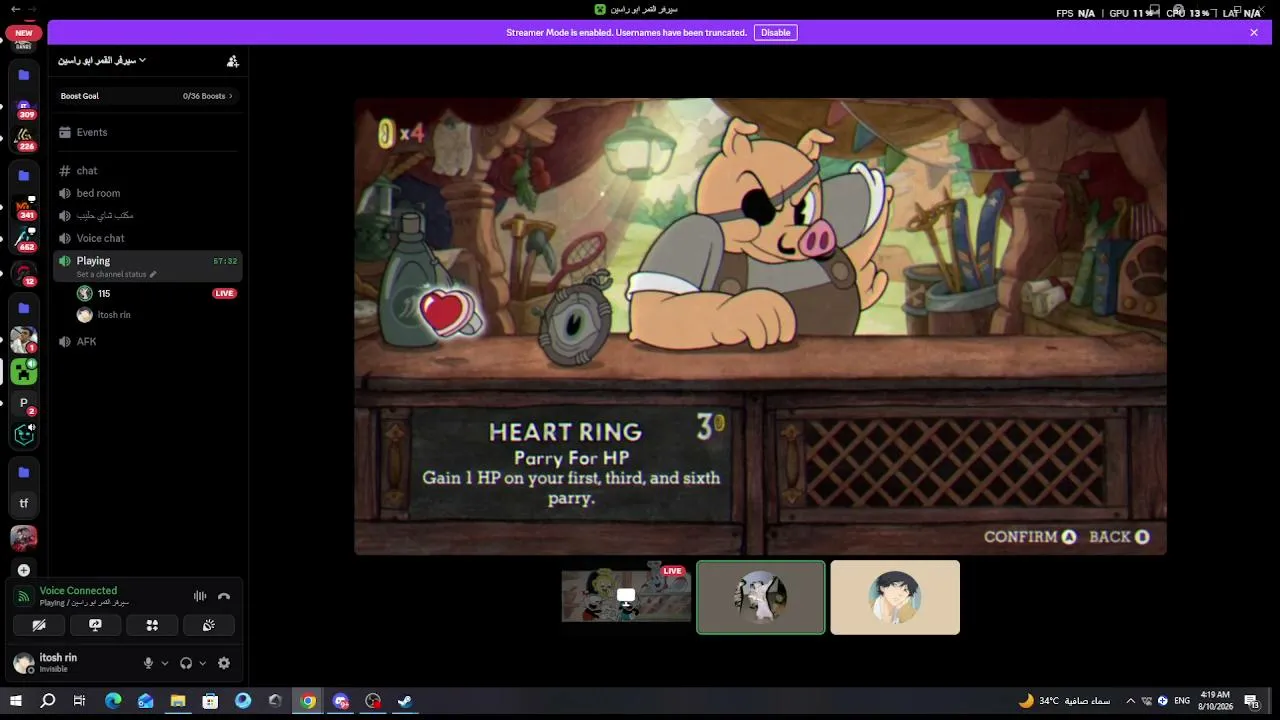Switch the ENG input language
Viewport: 1280px width, 720px height.
coord(1181,701)
